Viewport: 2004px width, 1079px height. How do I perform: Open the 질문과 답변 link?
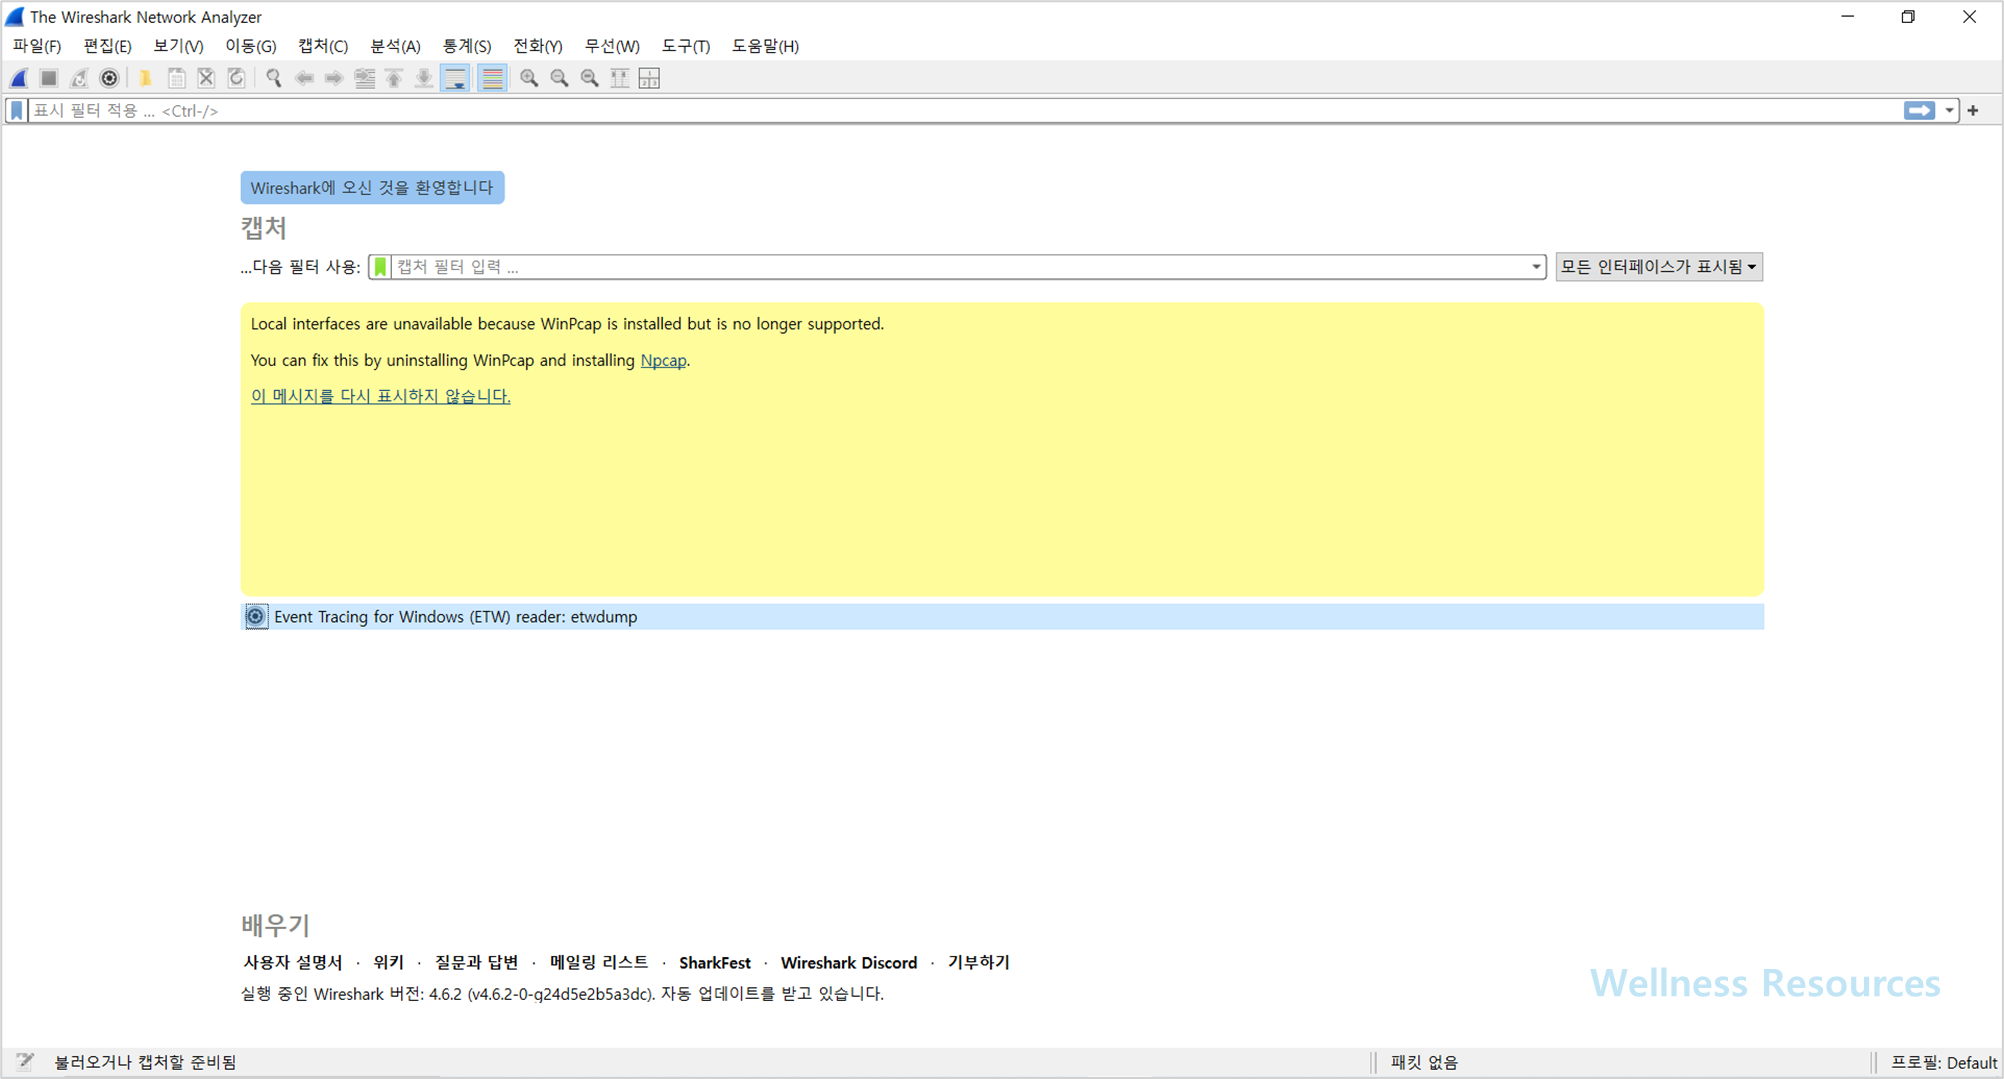(477, 962)
